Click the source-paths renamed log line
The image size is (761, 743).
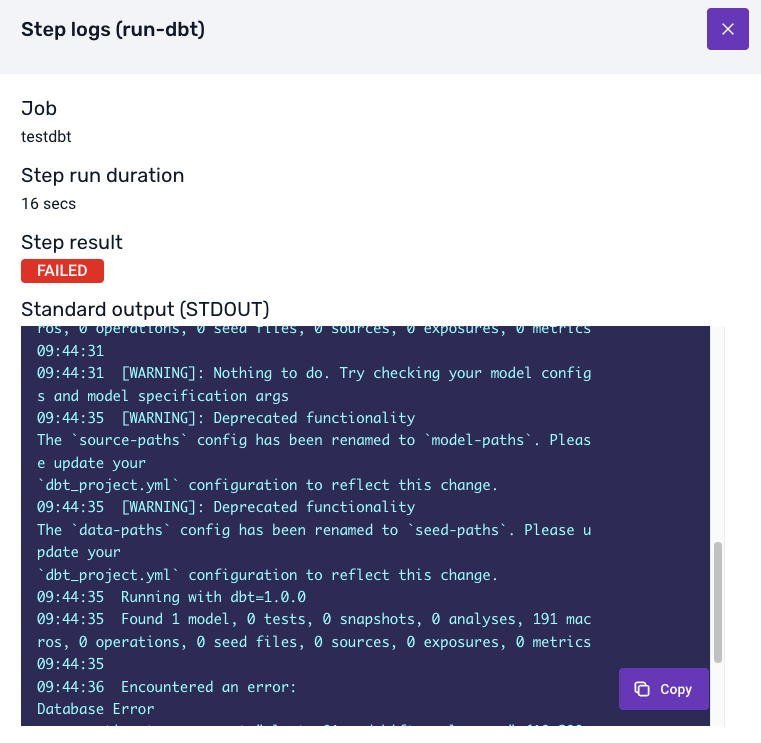coord(314,440)
